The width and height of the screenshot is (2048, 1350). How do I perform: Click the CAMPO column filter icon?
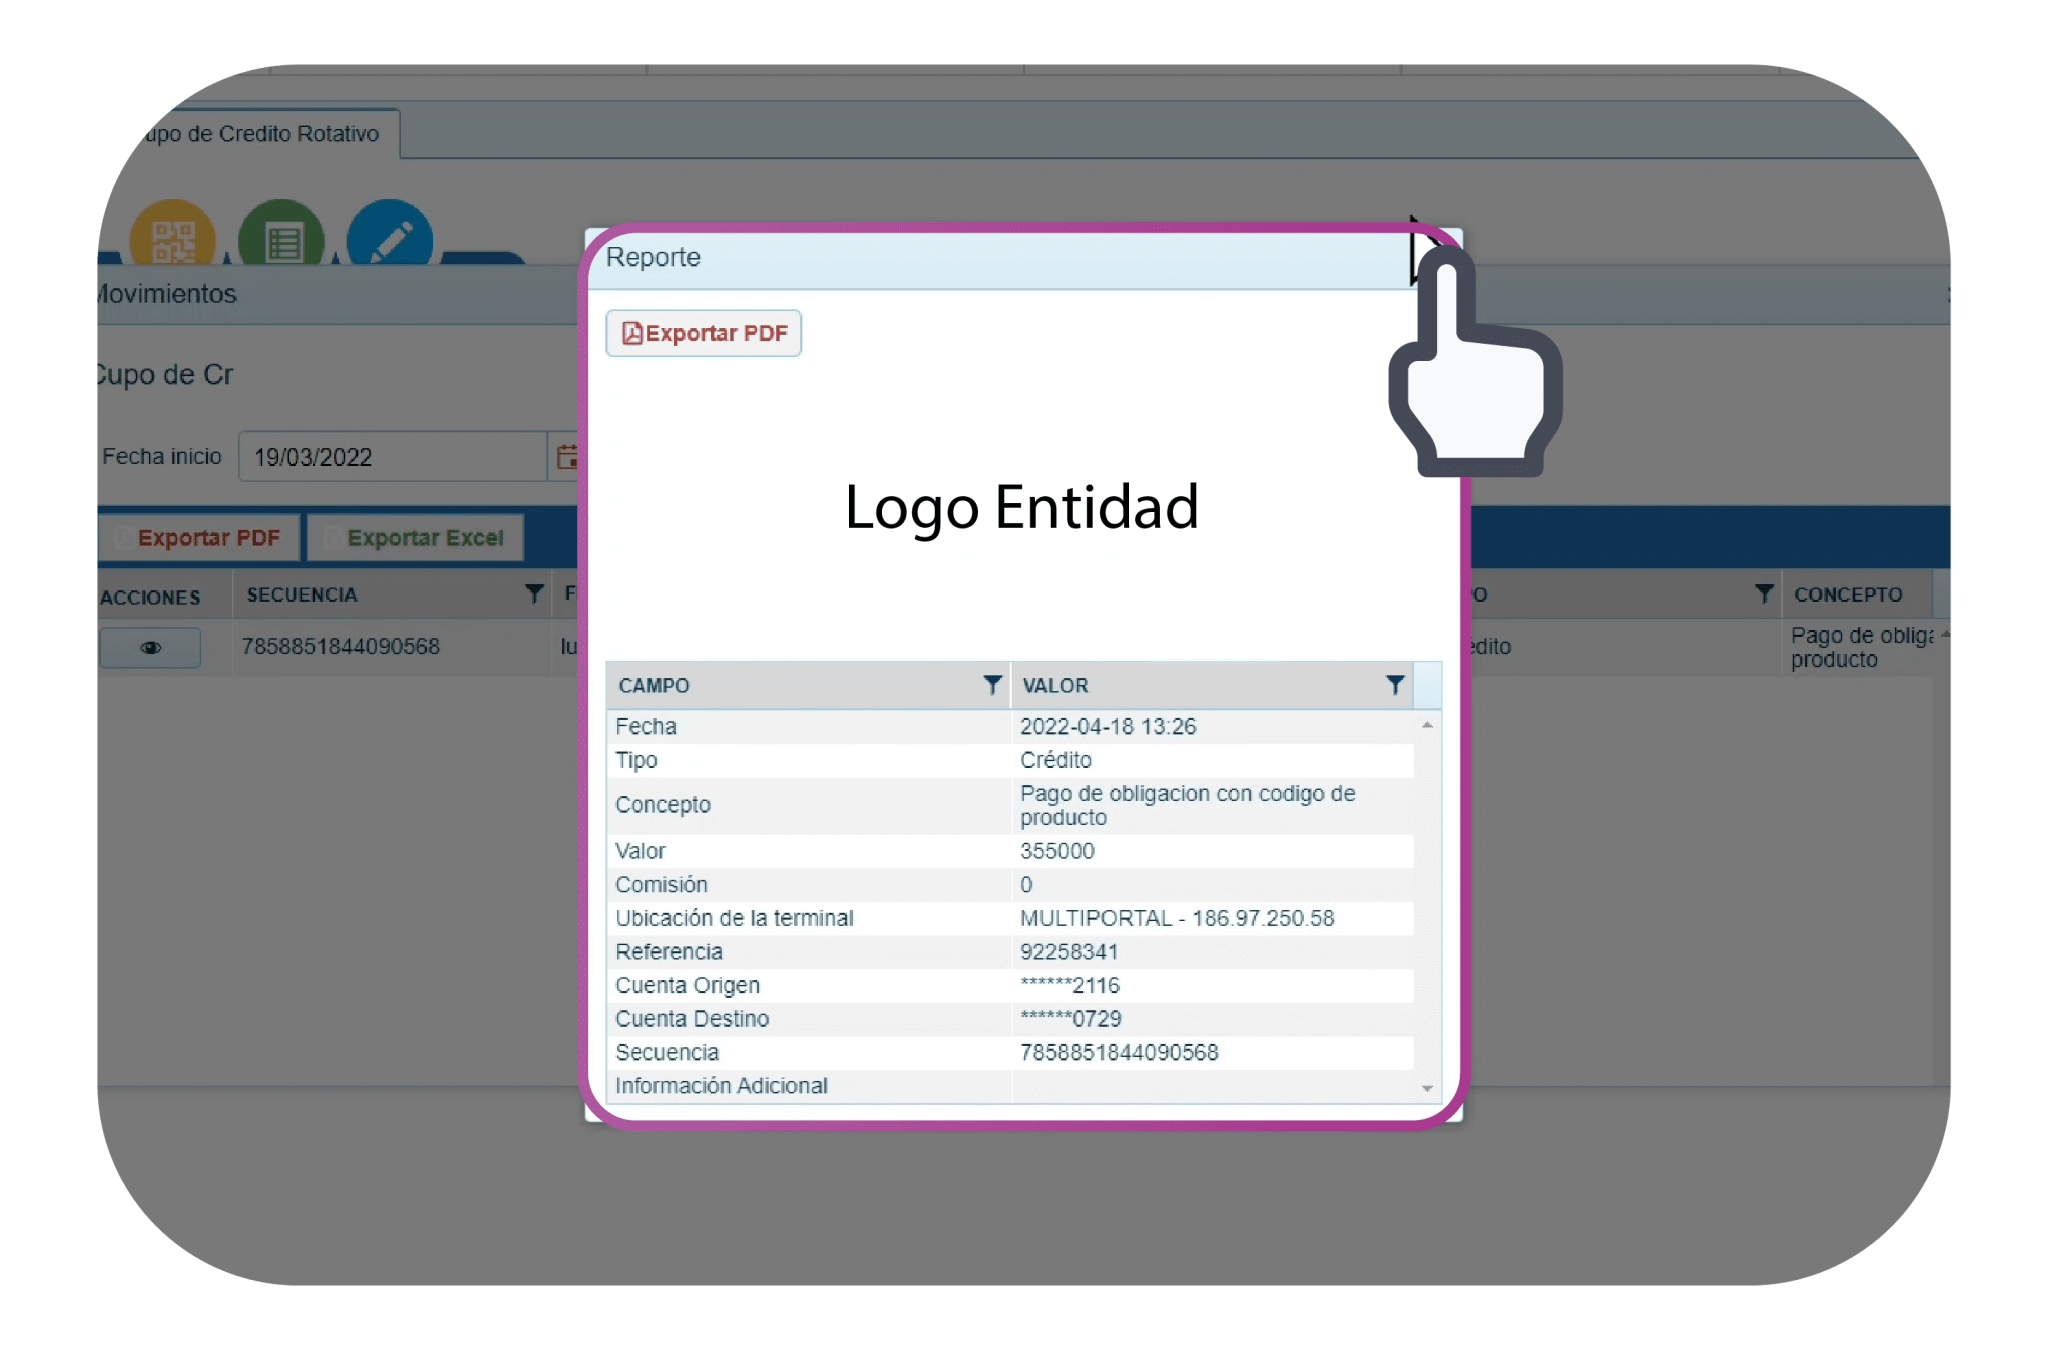point(992,685)
